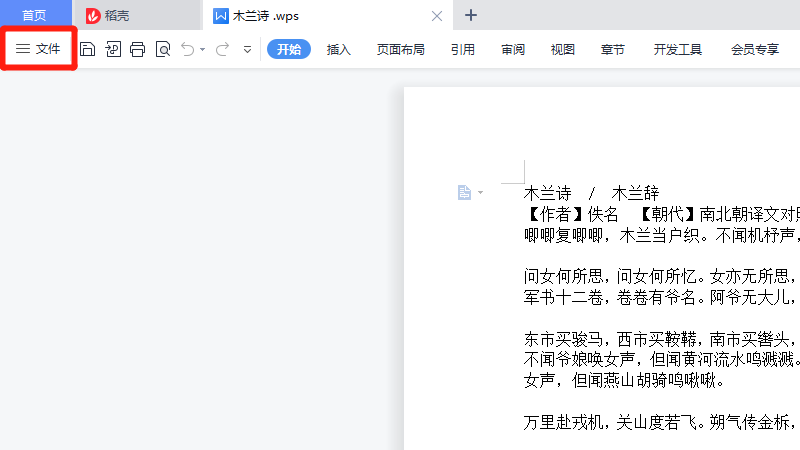The height and width of the screenshot is (450, 800).
Task: Select the 开始 (Home) ribbon tab
Action: coord(289,49)
